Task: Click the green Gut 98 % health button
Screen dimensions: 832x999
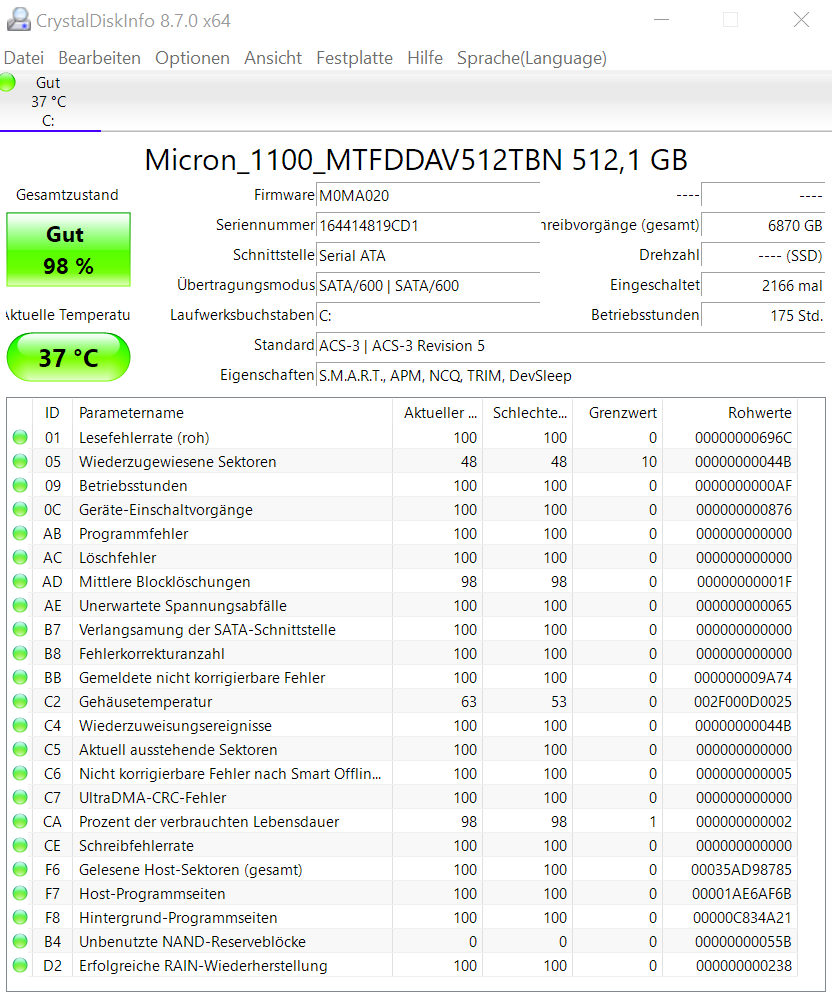Action: [x=68, y=250]
